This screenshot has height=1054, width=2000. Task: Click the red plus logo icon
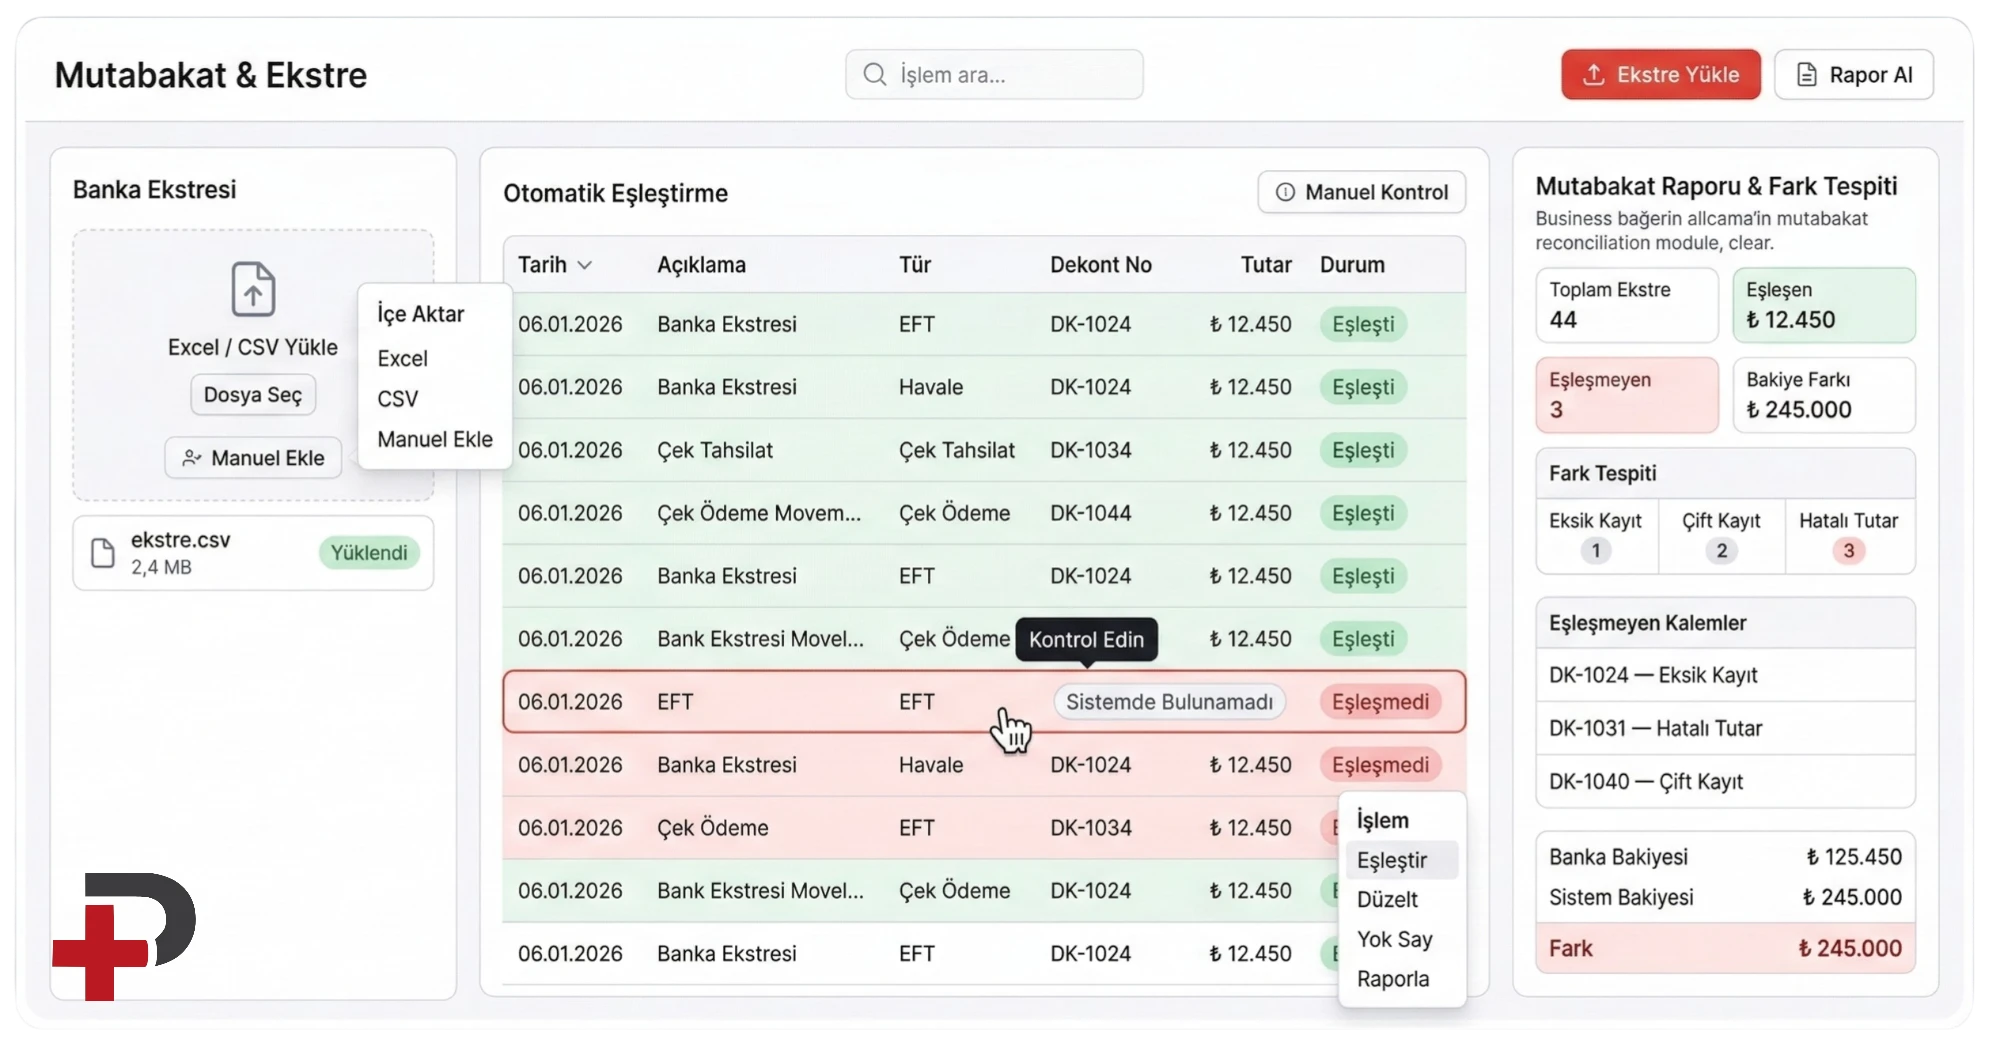(x=100, y=951)
